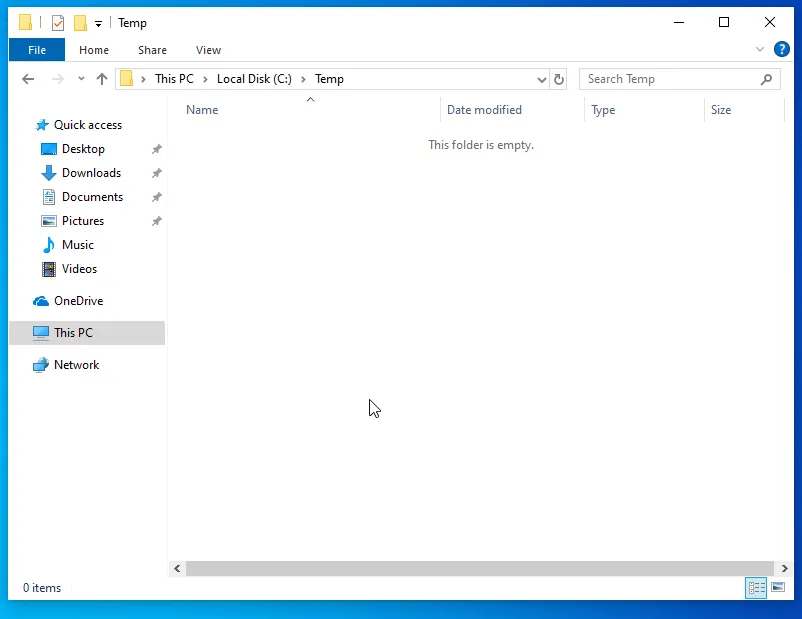The image size is (802, 619).
Task: Click the pin icon next to Documents
Action: 157,197
